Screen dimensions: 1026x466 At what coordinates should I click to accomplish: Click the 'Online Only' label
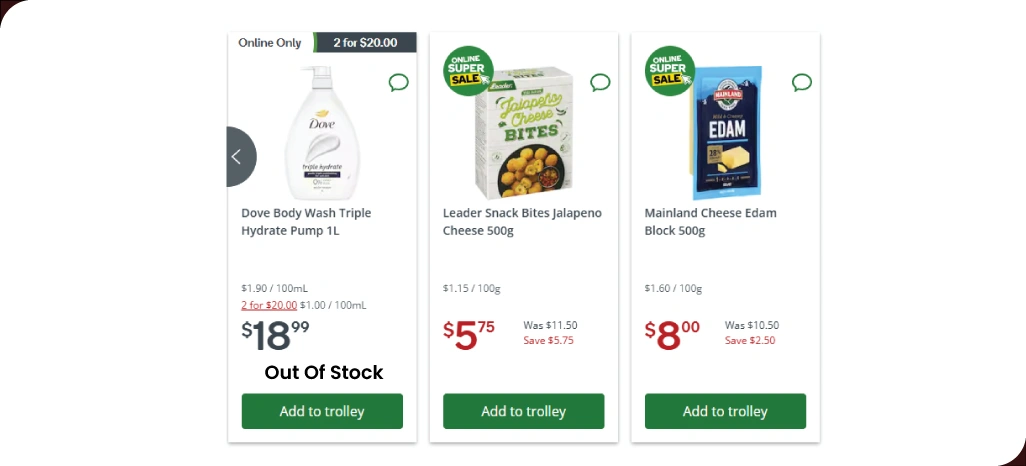[270, 43]
